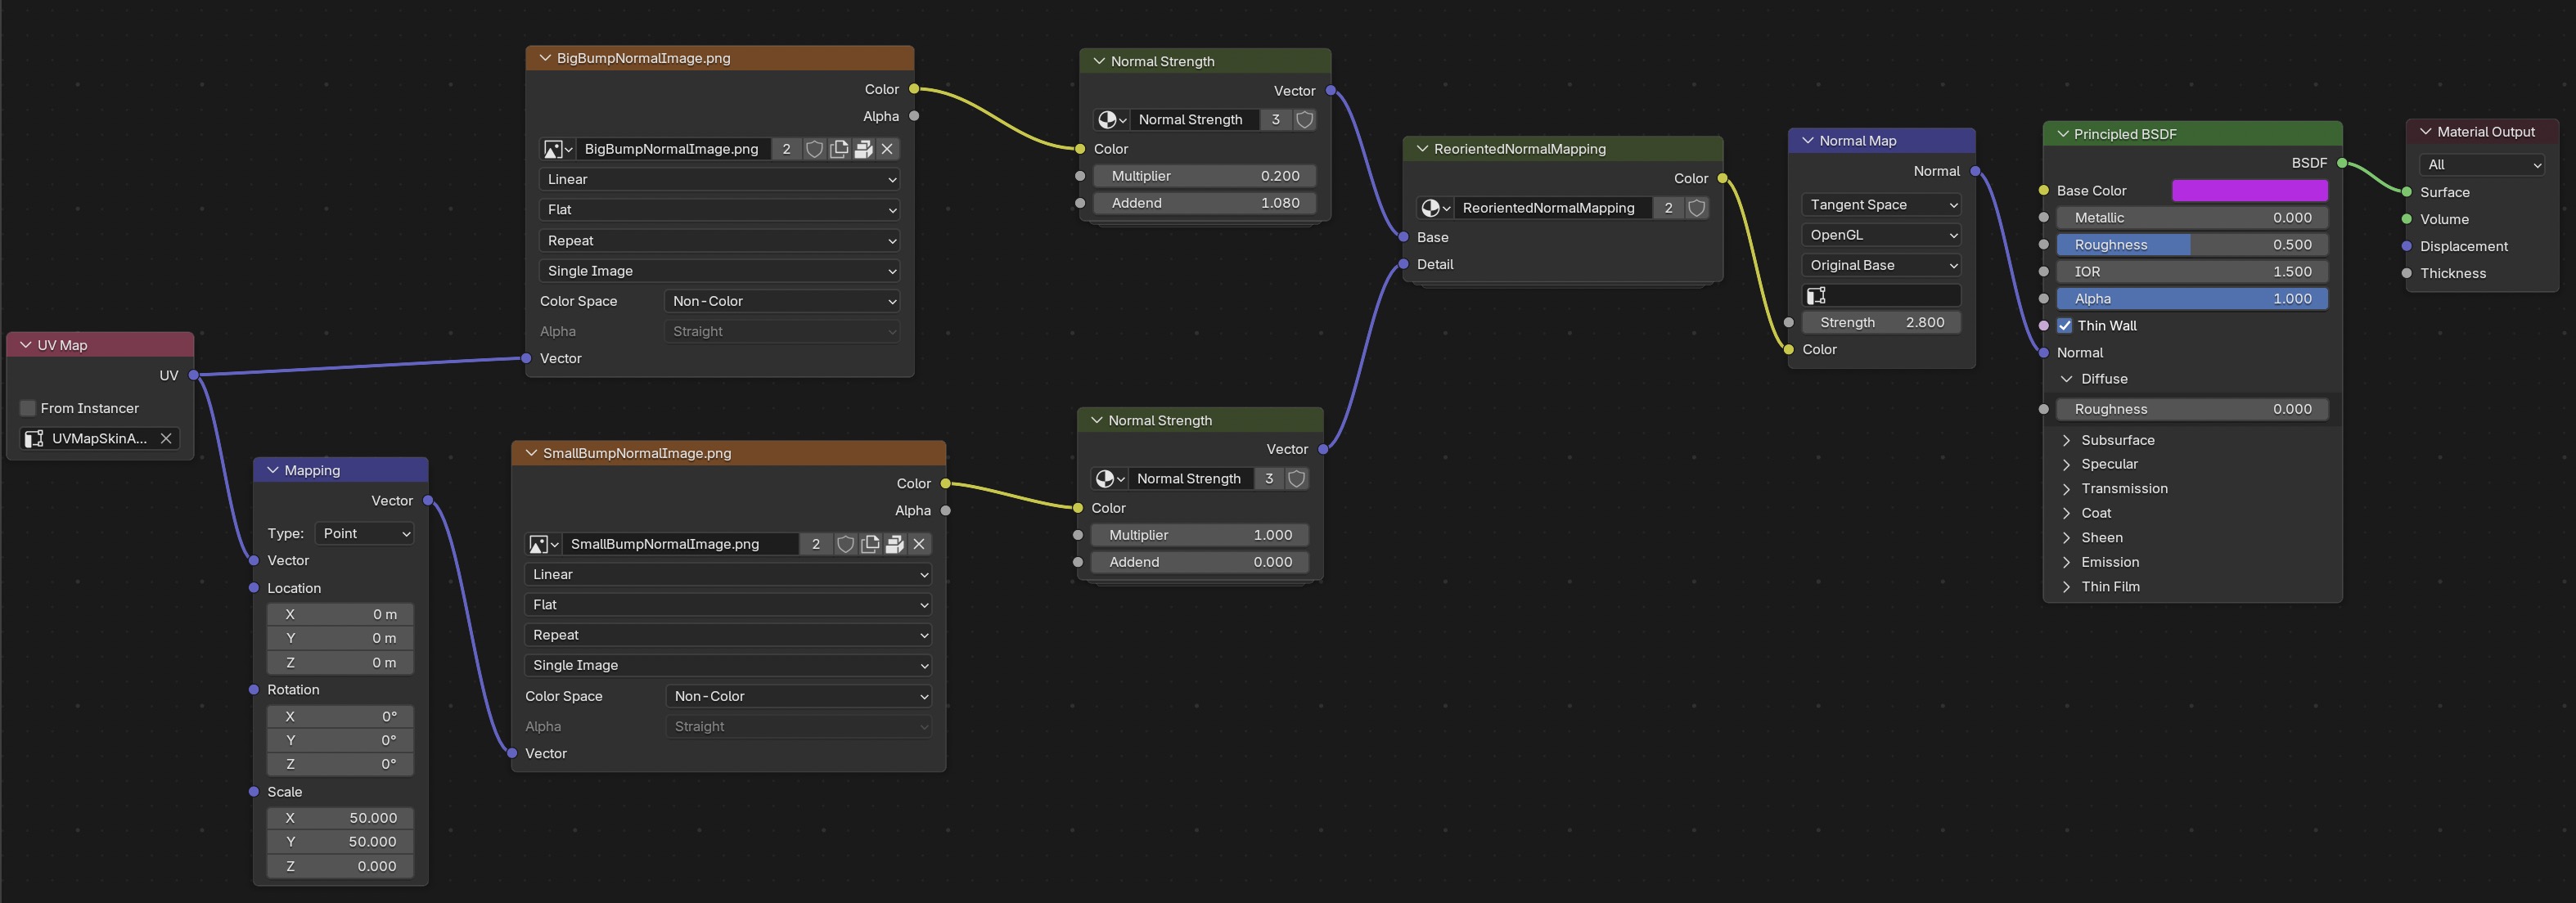The height and width of the screenshot is (903, 2576).
Task: Collapse the UV Map node
Action: click(x=26, y=345)
